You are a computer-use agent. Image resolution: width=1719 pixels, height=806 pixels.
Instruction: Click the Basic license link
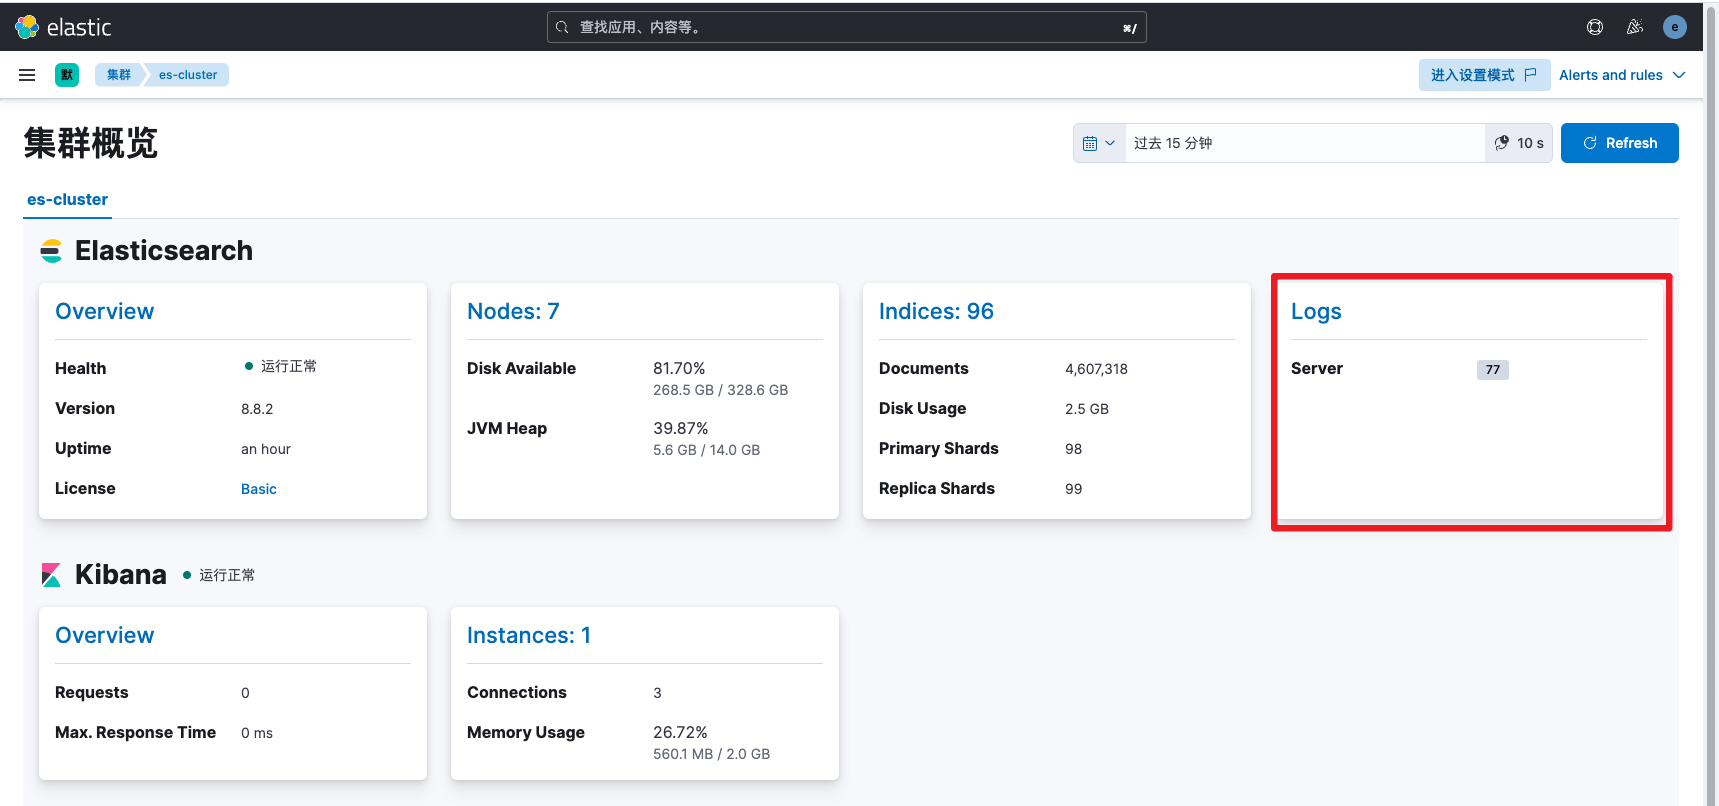(x=259, y=489)
